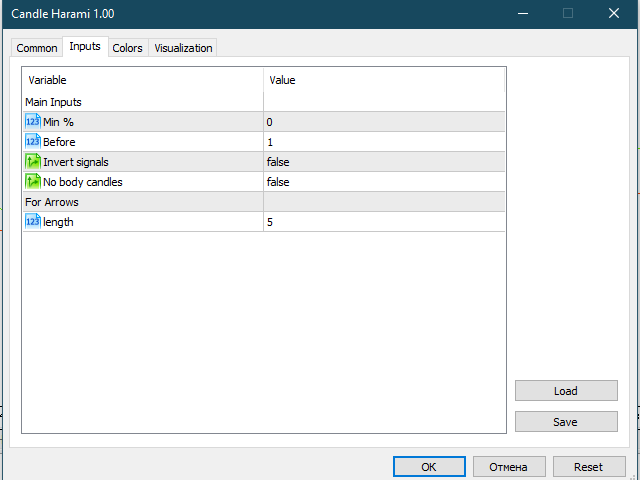
Task: Click the boolean icon beside Invert signals
Action: click(33, 162)
